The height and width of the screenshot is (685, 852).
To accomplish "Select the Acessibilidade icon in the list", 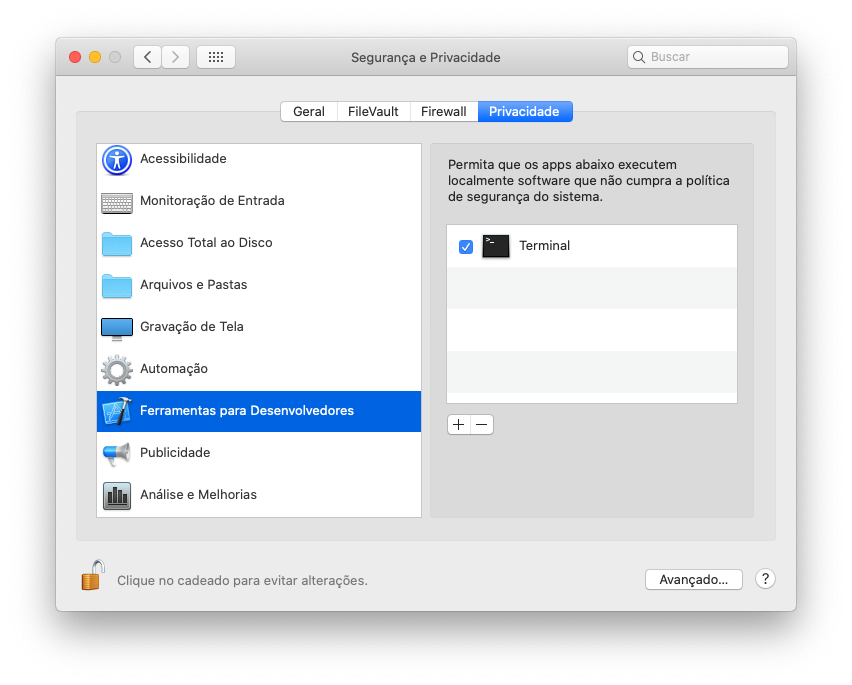I will click(x=117, y=160).
